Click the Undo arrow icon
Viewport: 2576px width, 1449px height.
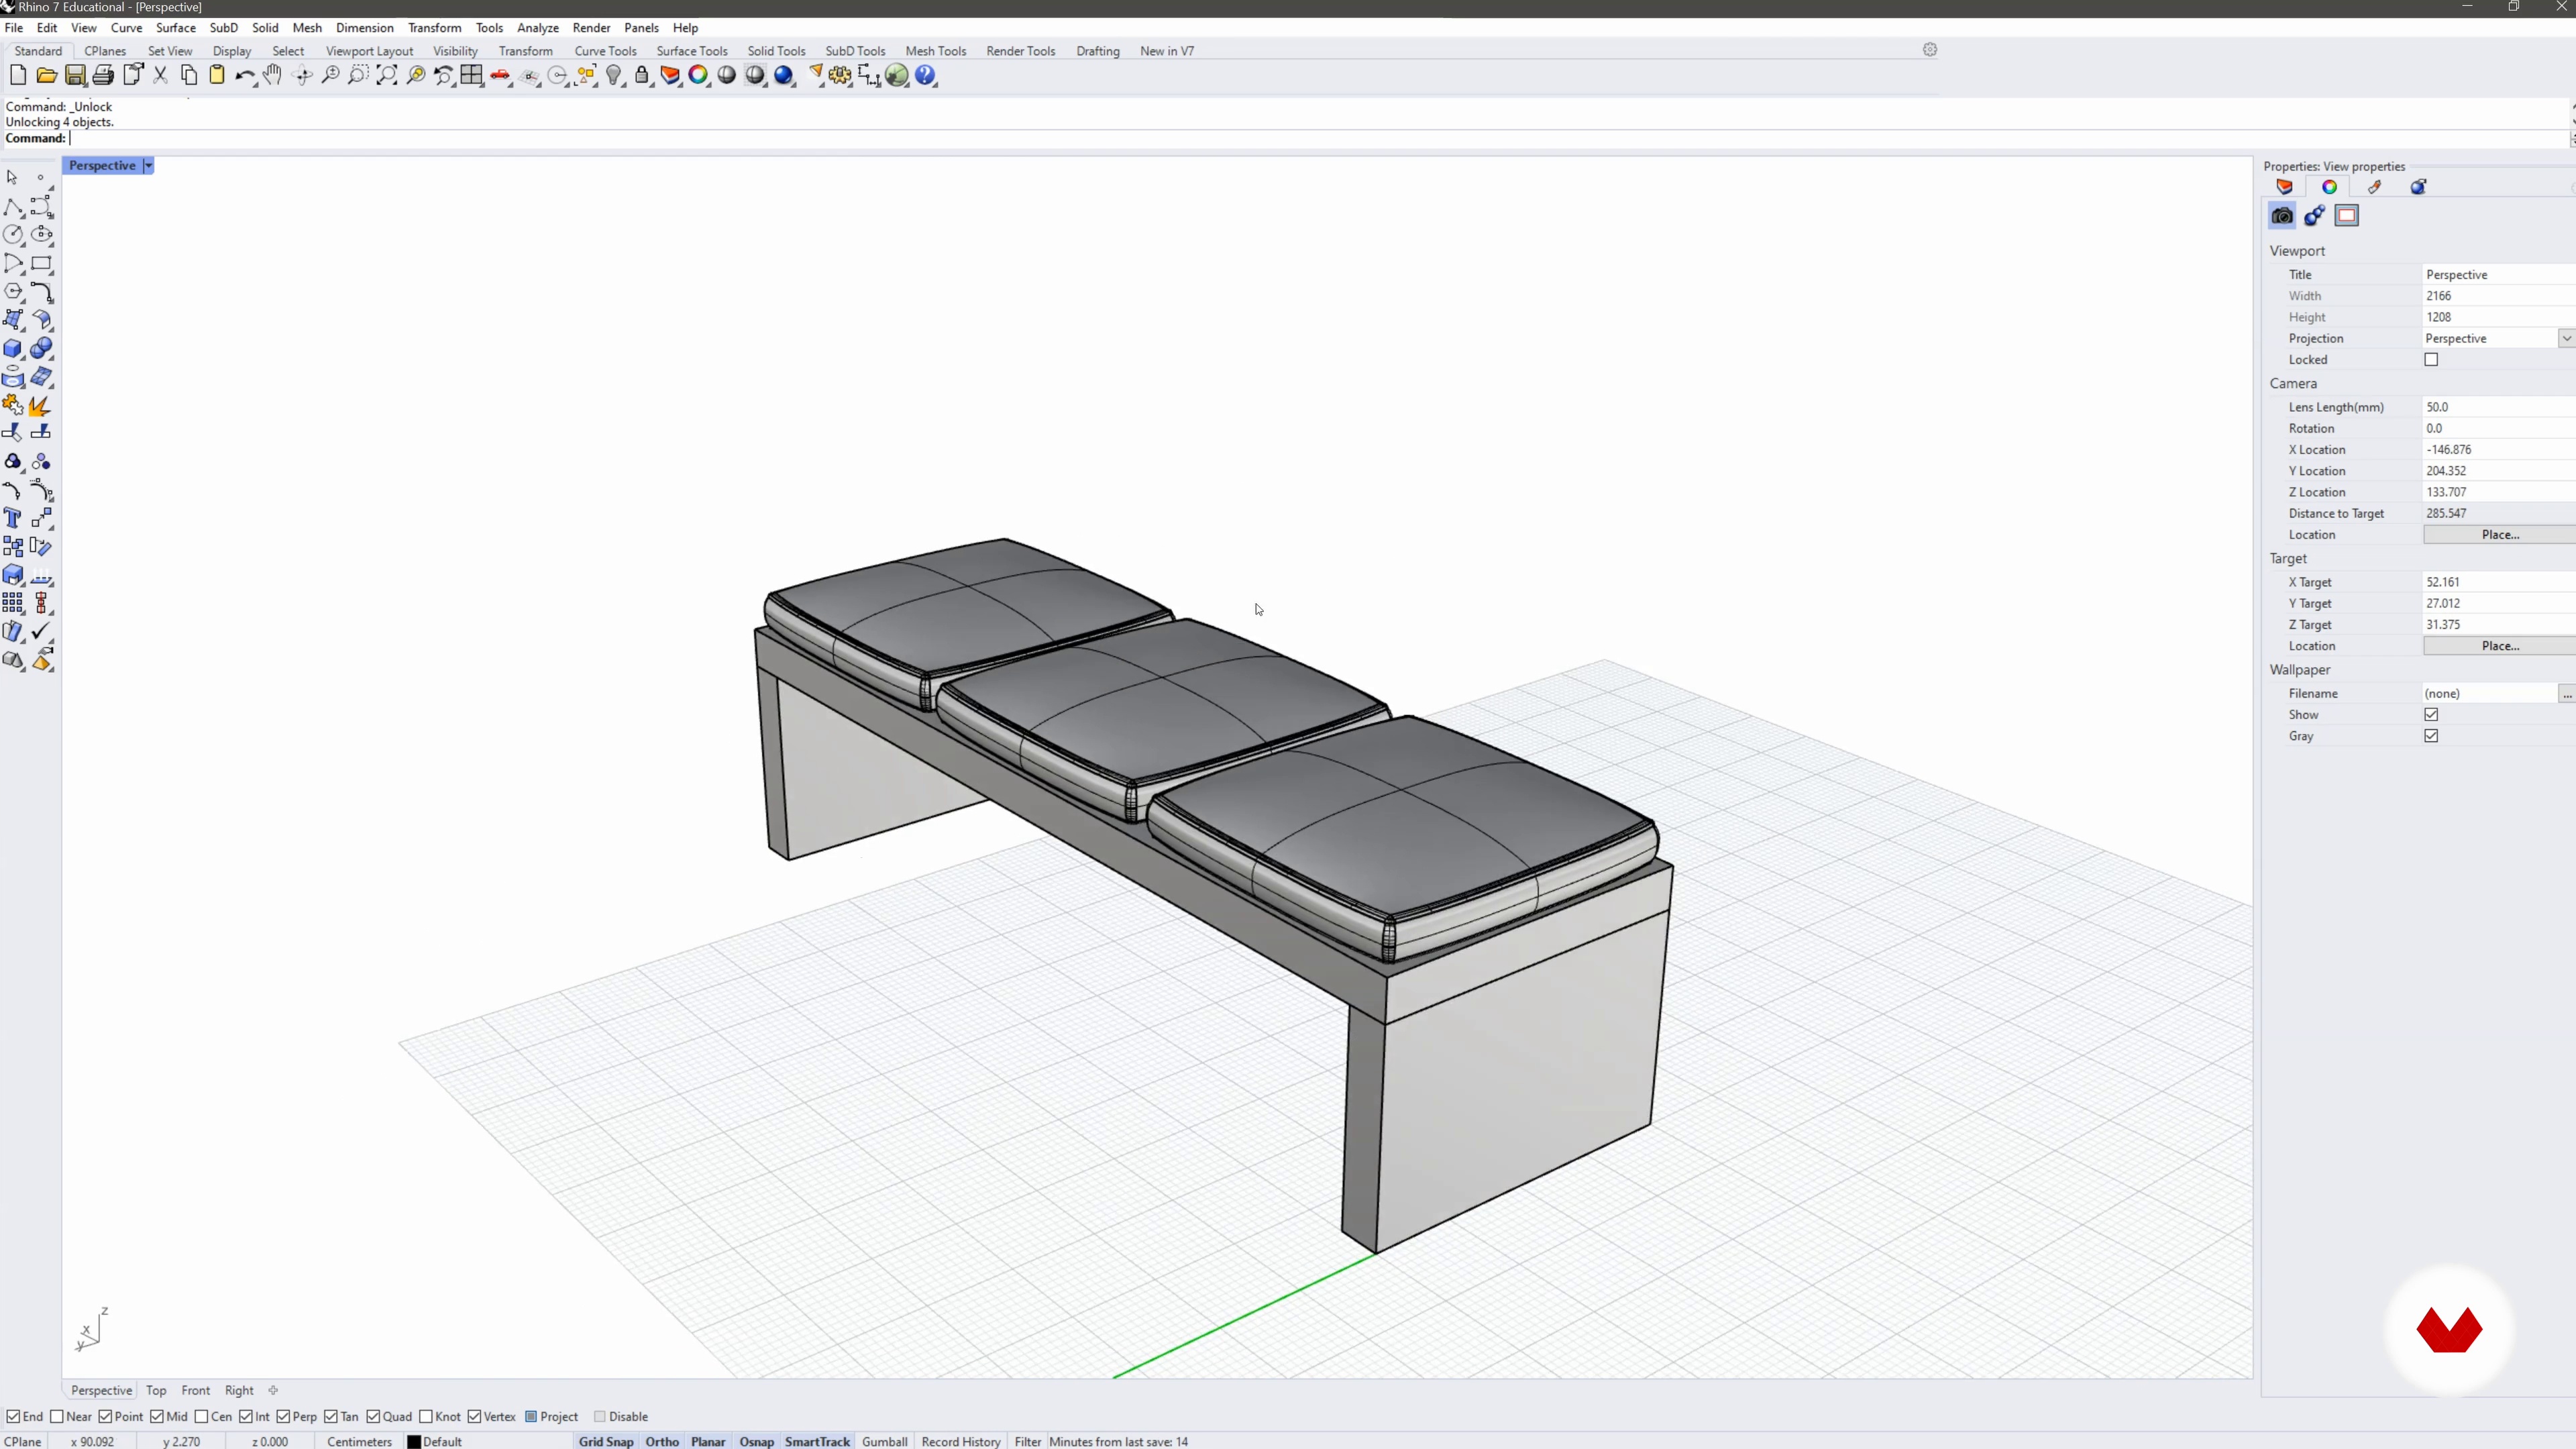point(245,75)
